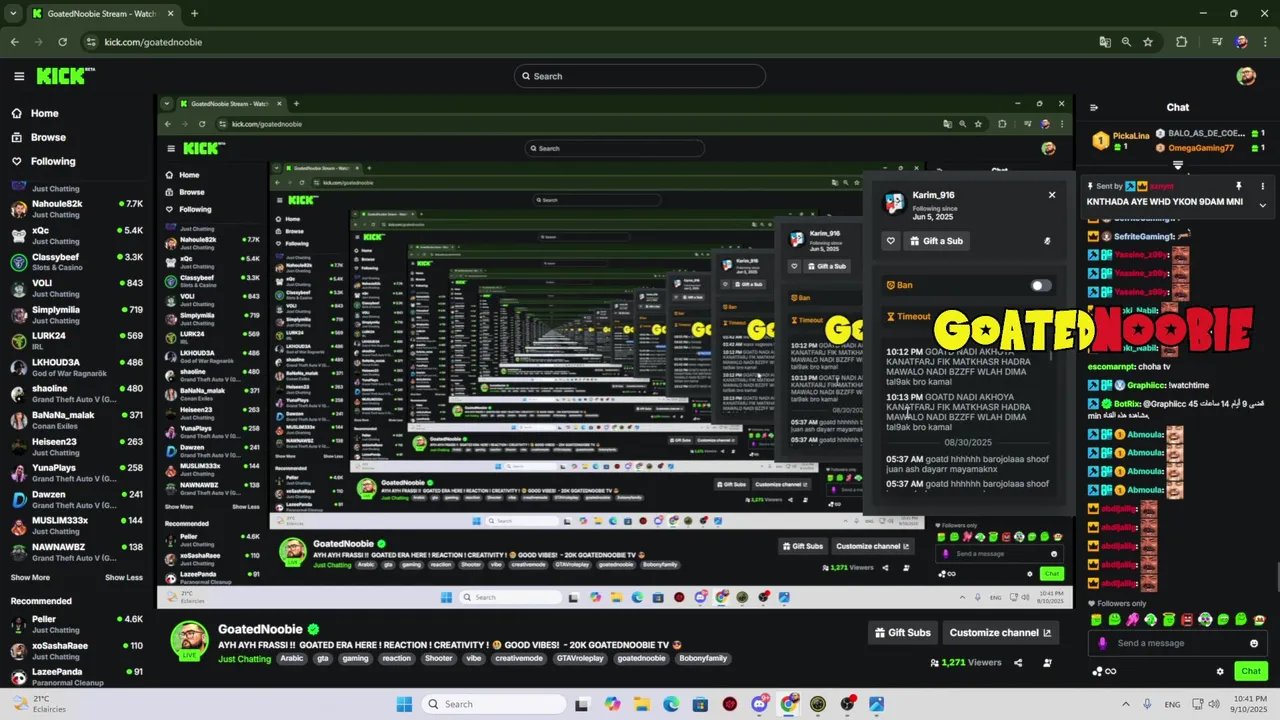
Task: Bookmark the page with the star icon
Action: (1148, 42)
